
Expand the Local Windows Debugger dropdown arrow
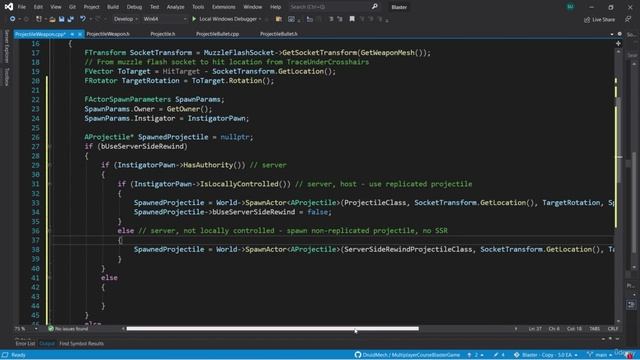[x=260, y=19]
